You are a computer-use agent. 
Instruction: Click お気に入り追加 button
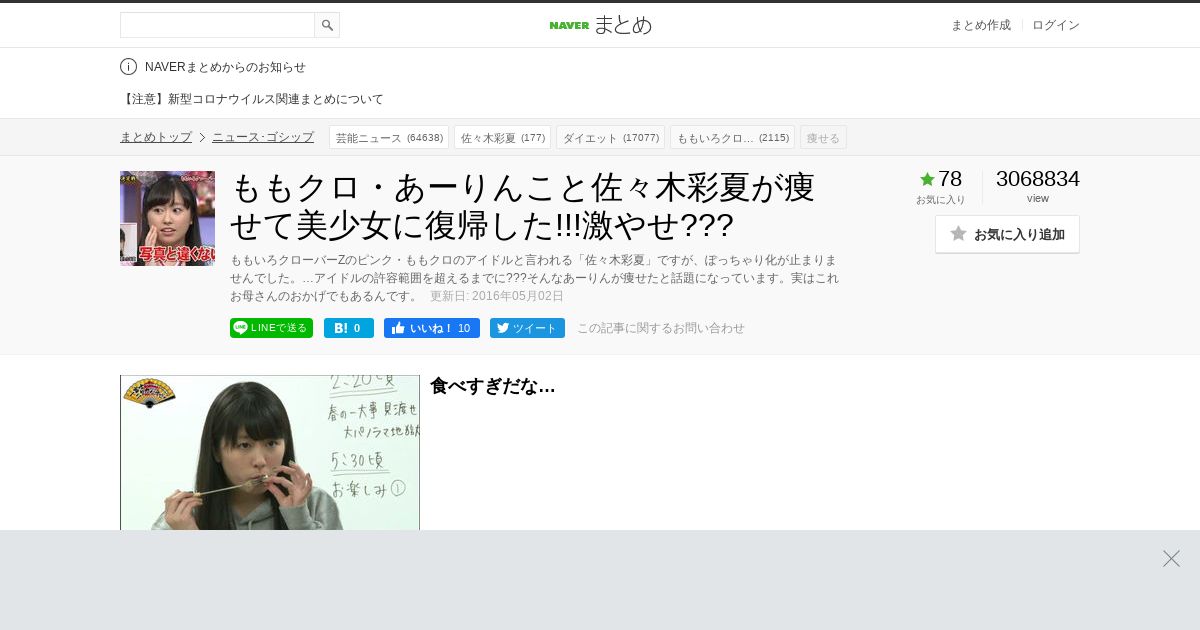pyautogui.click(x=1007, y=234)
